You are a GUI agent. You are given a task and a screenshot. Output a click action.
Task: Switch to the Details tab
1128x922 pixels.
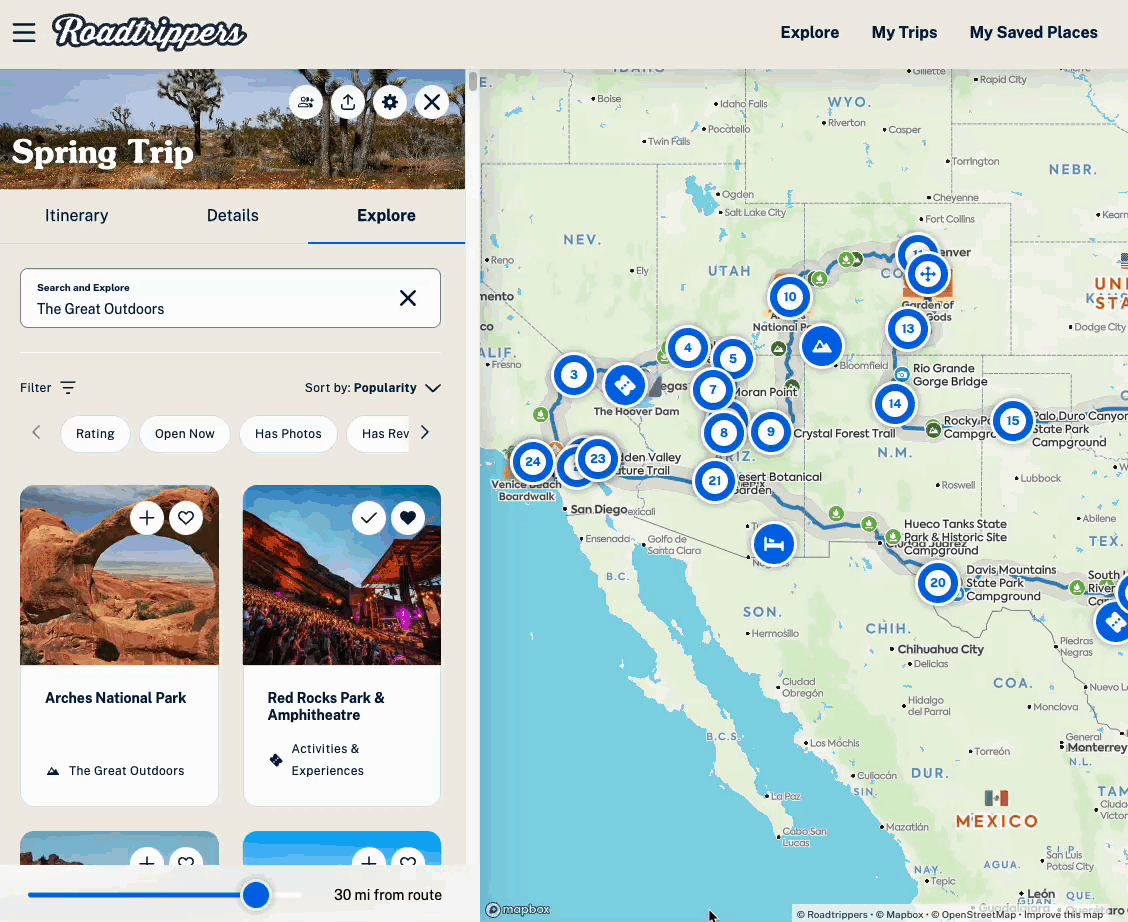point(232,216)
